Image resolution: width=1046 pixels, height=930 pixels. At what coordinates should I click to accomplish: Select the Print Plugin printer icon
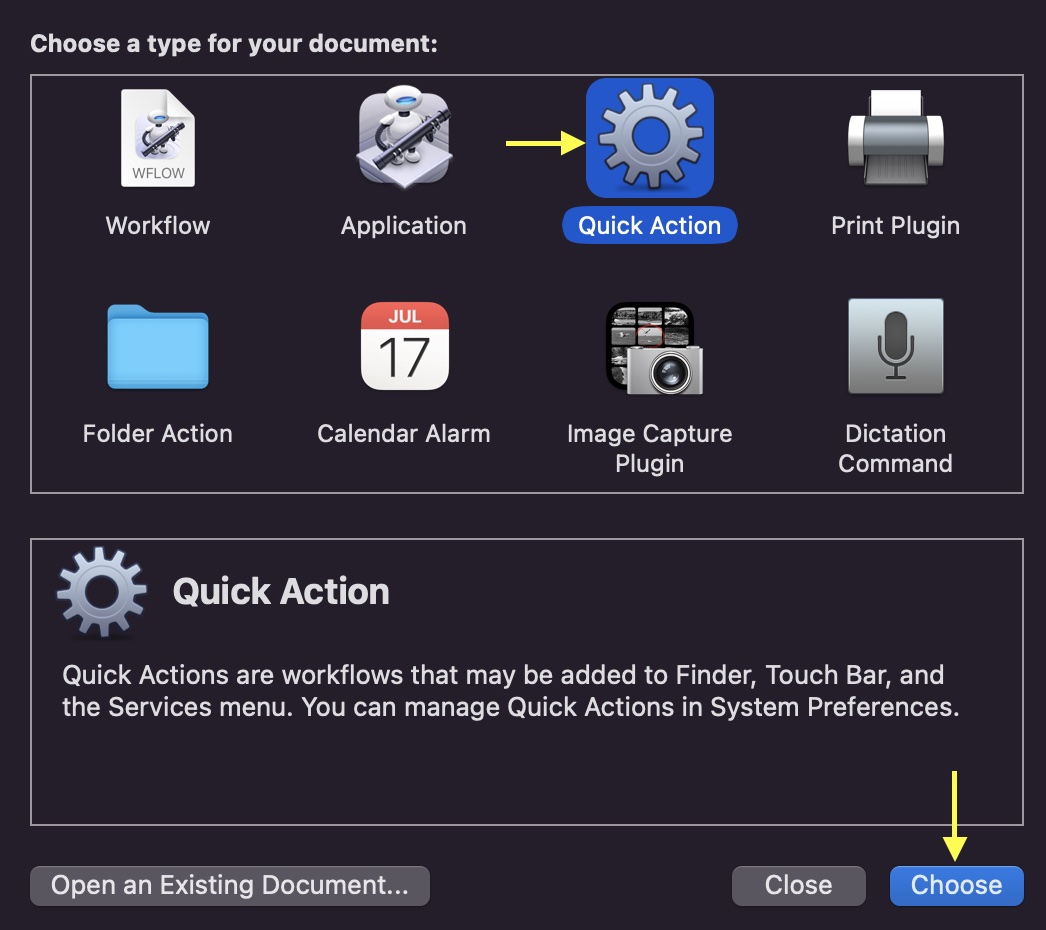[895, 136]
